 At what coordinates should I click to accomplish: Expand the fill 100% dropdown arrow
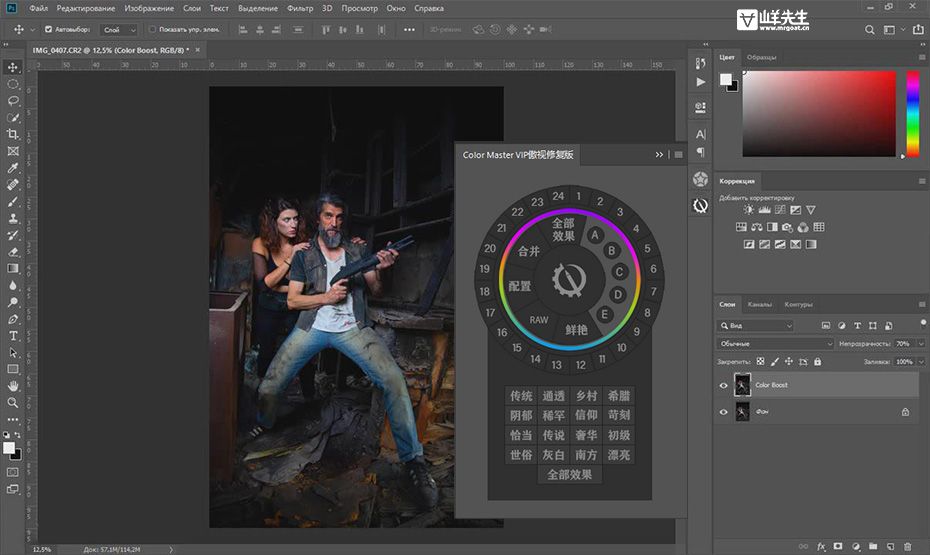coord(921,361)
